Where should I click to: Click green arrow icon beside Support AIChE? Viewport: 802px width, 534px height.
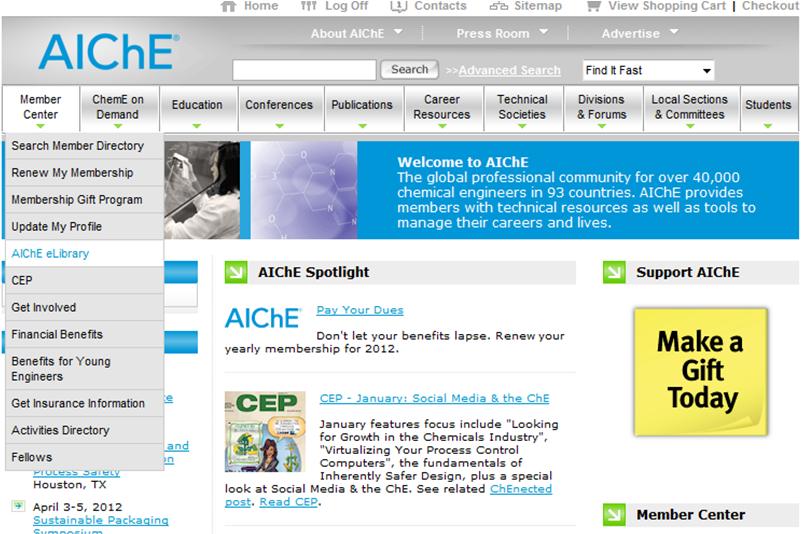click(614, 272)
